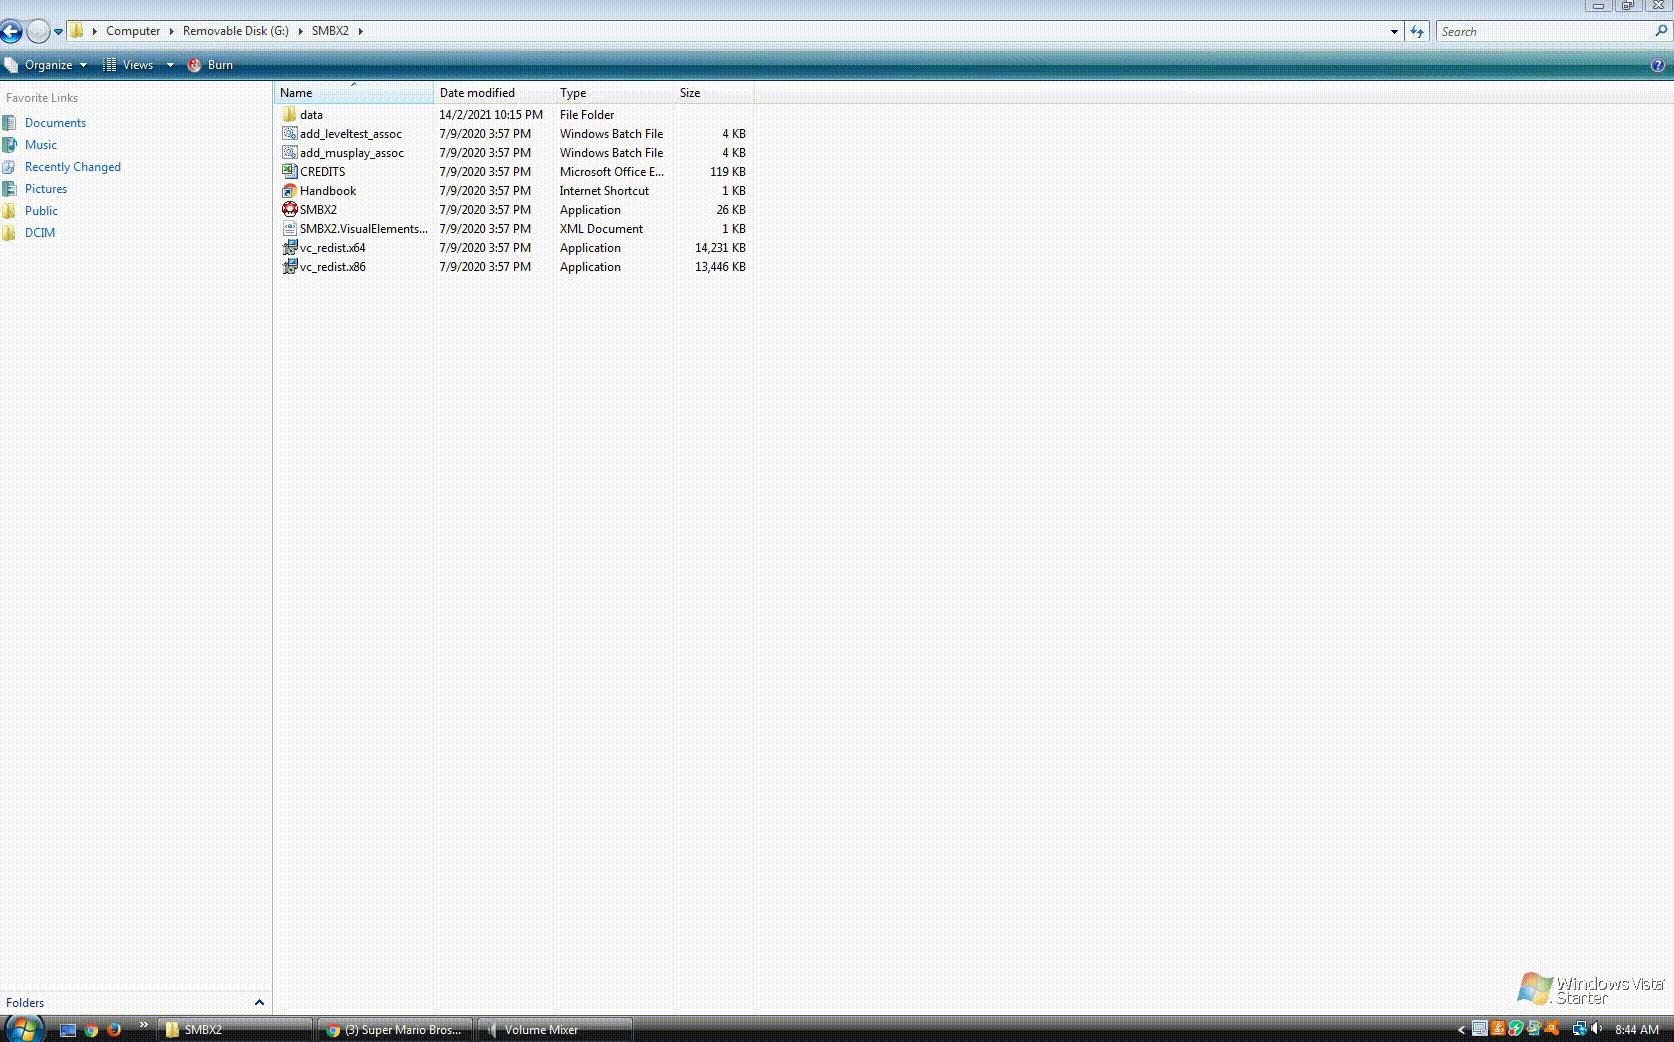This screenshot has height=1042, width=1674.
Task: Click the search magnifier icon
Action: 1662,31
